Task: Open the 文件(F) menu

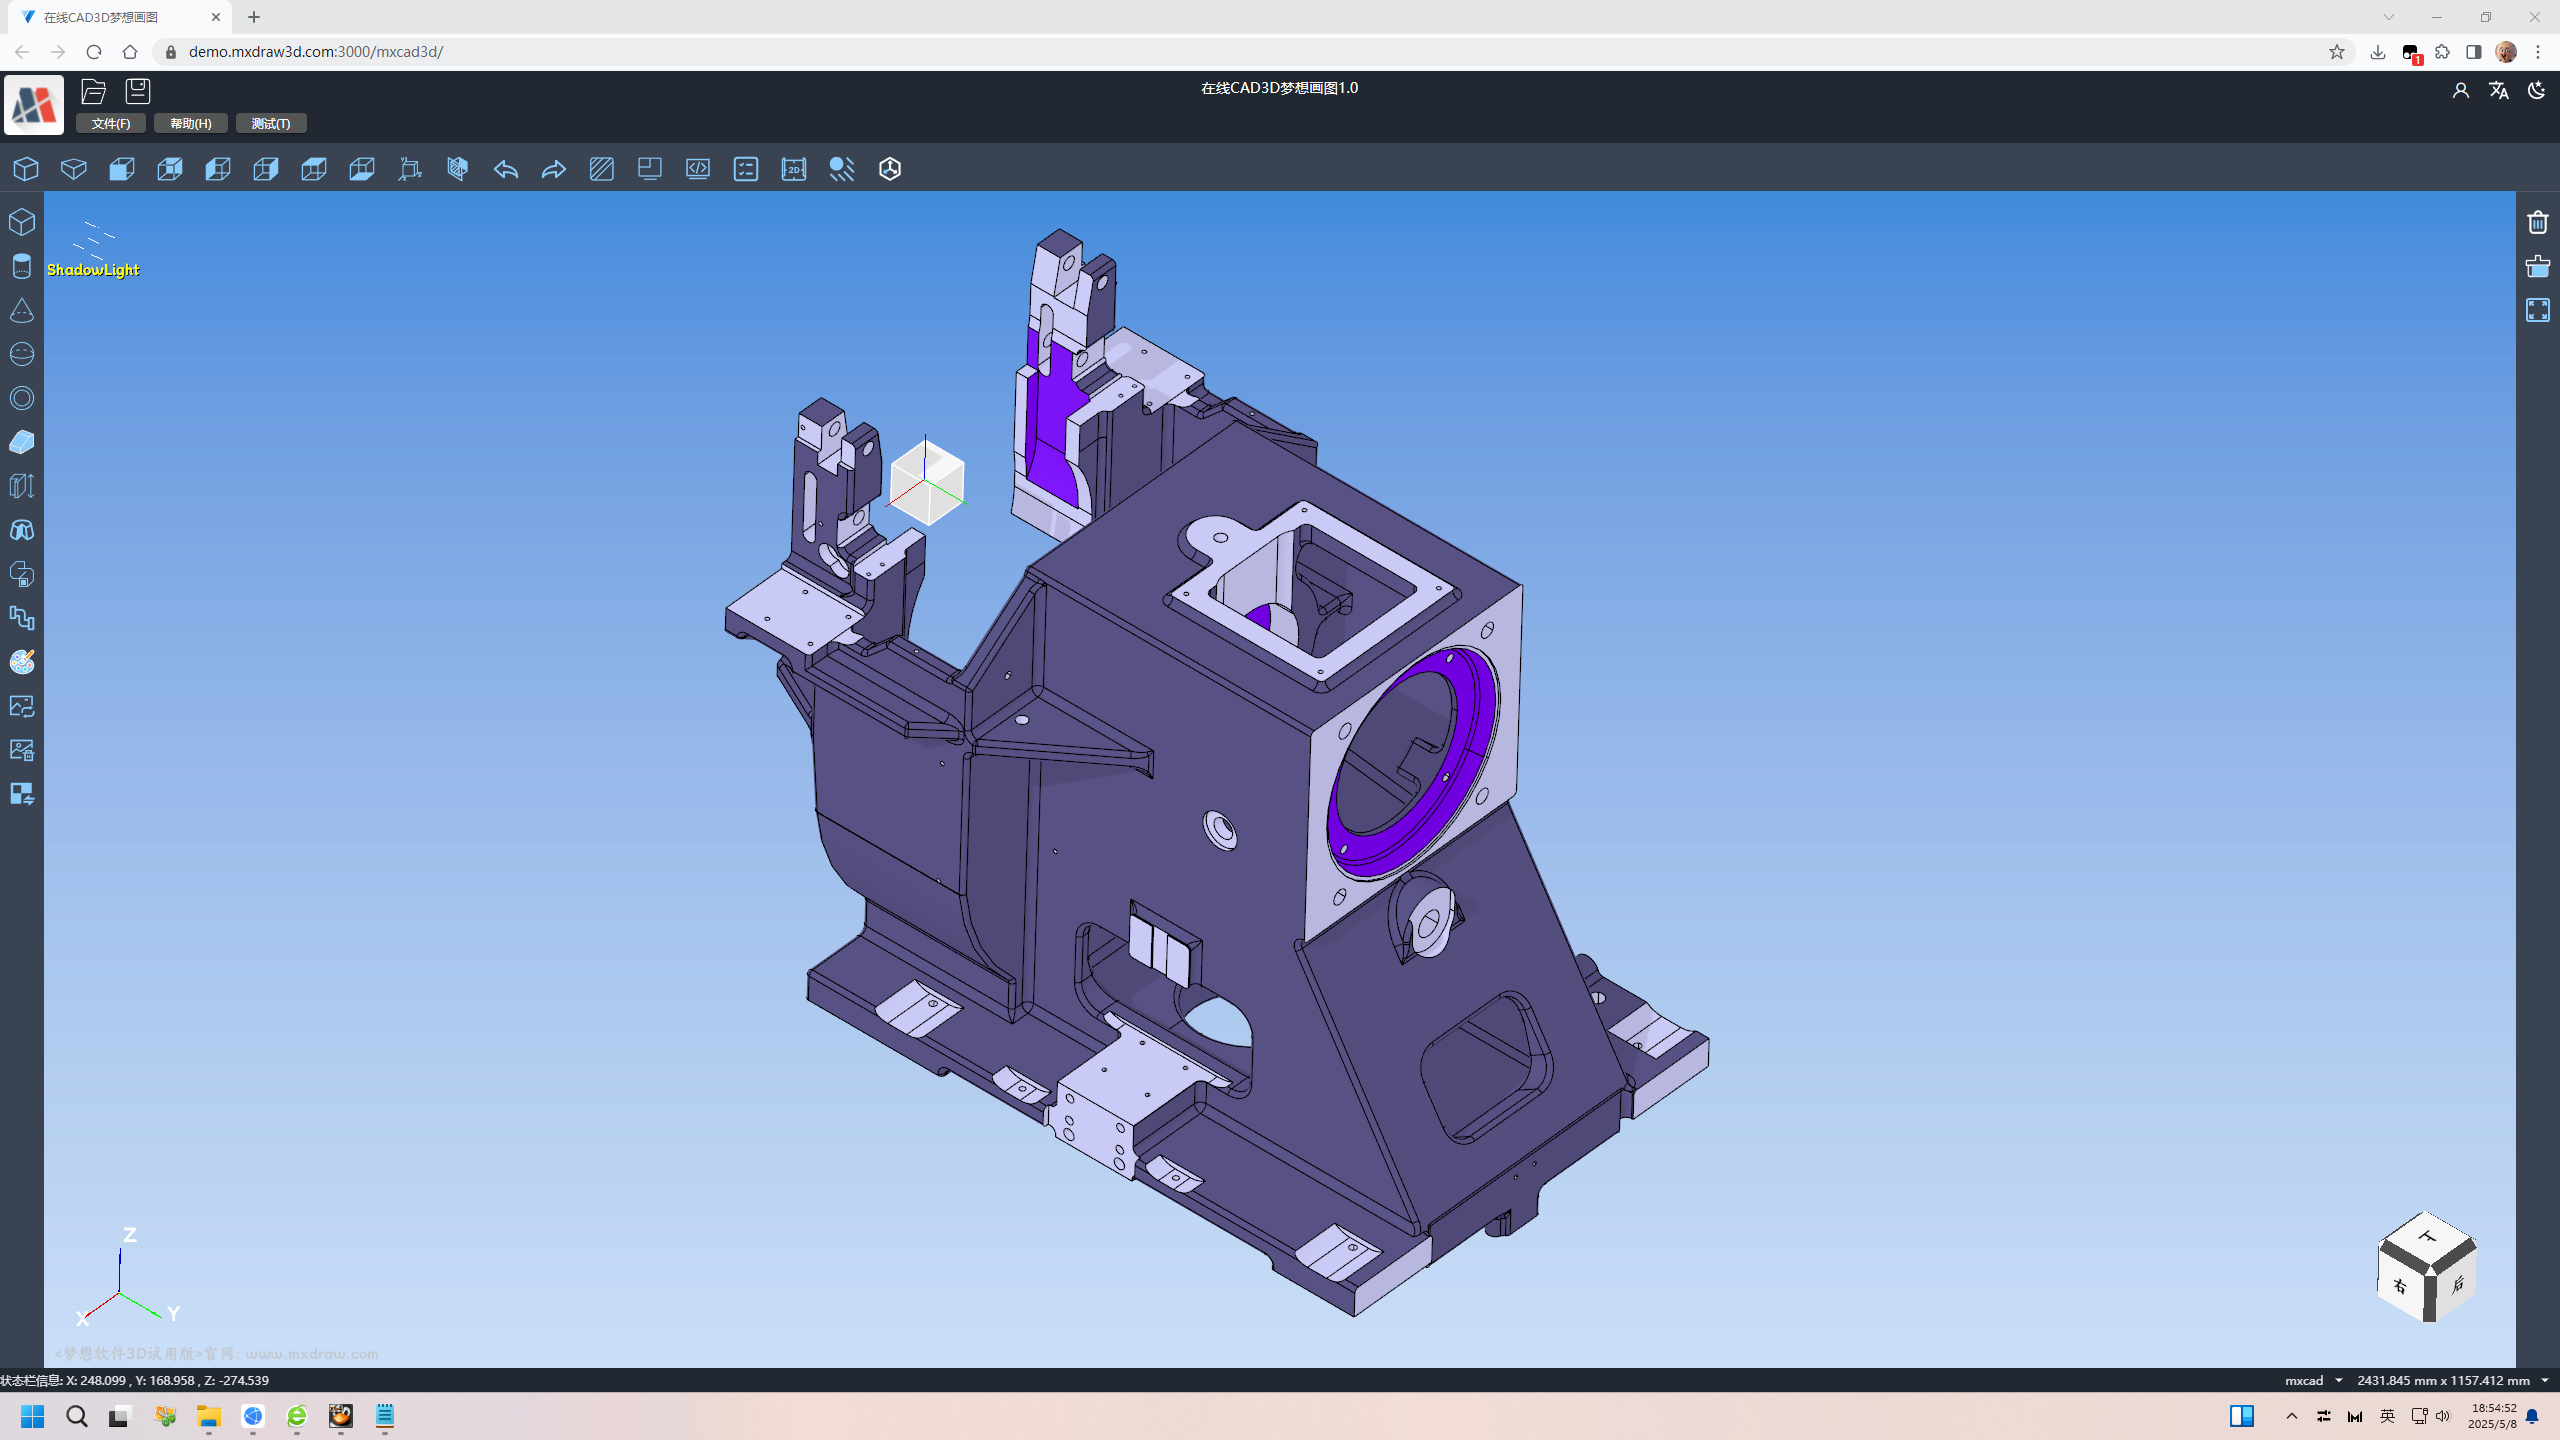Action: pos(111,123)
